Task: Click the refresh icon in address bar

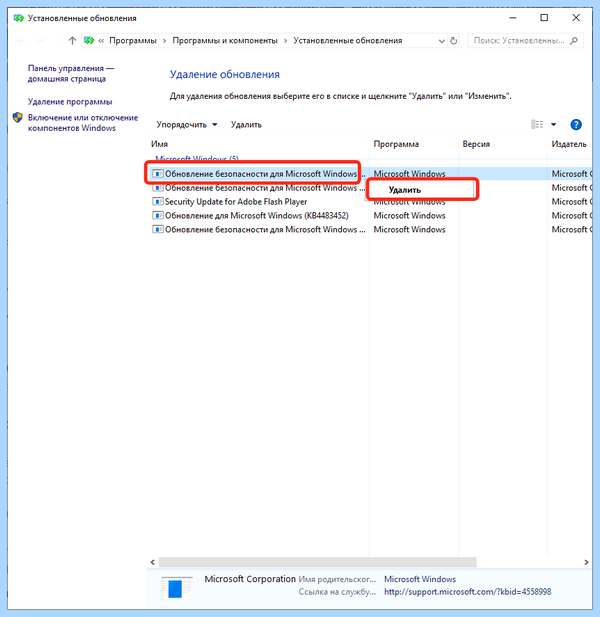Action: (454, 41)
